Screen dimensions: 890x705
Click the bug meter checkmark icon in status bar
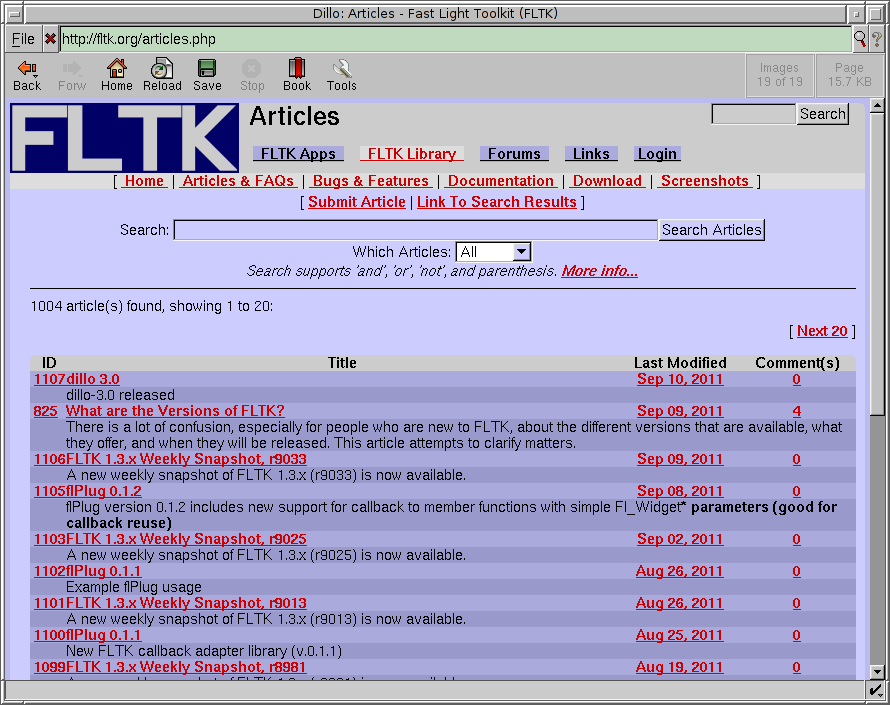pyautogui.click(x=876, y=690)
